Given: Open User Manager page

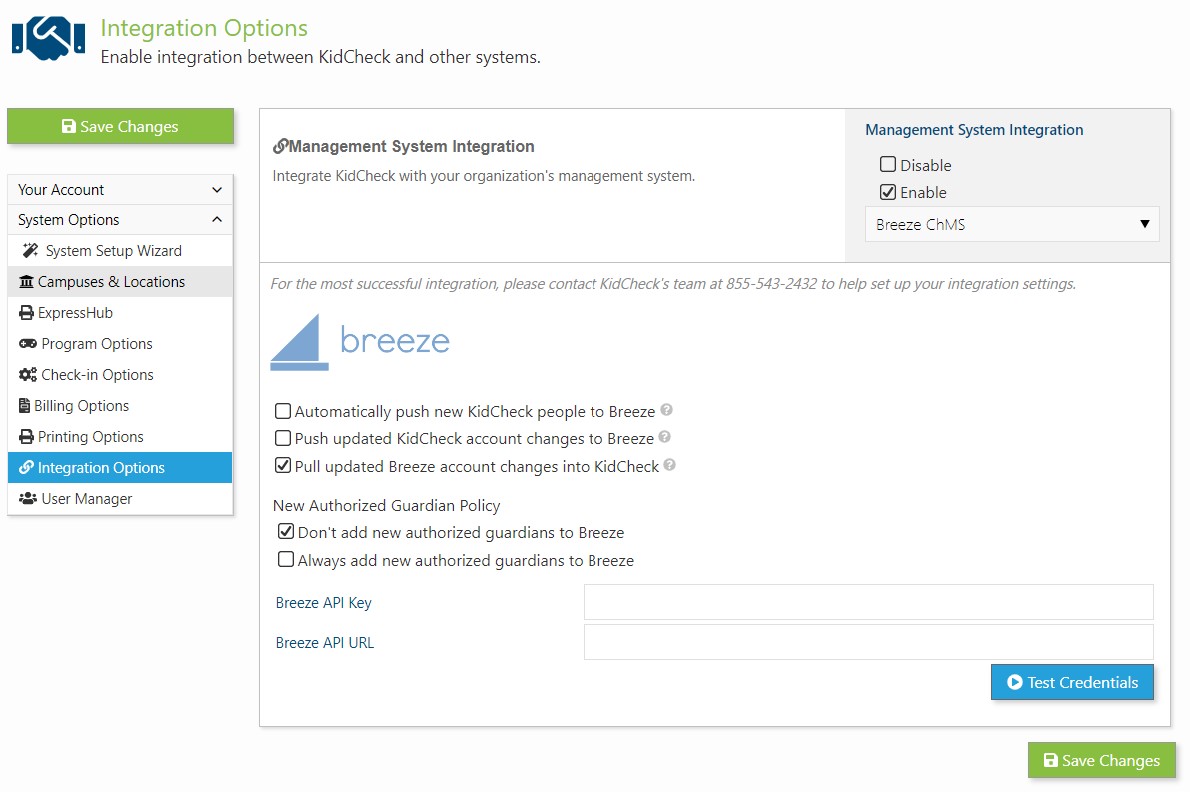Looking at the screenshot, I should click(120, 498).
